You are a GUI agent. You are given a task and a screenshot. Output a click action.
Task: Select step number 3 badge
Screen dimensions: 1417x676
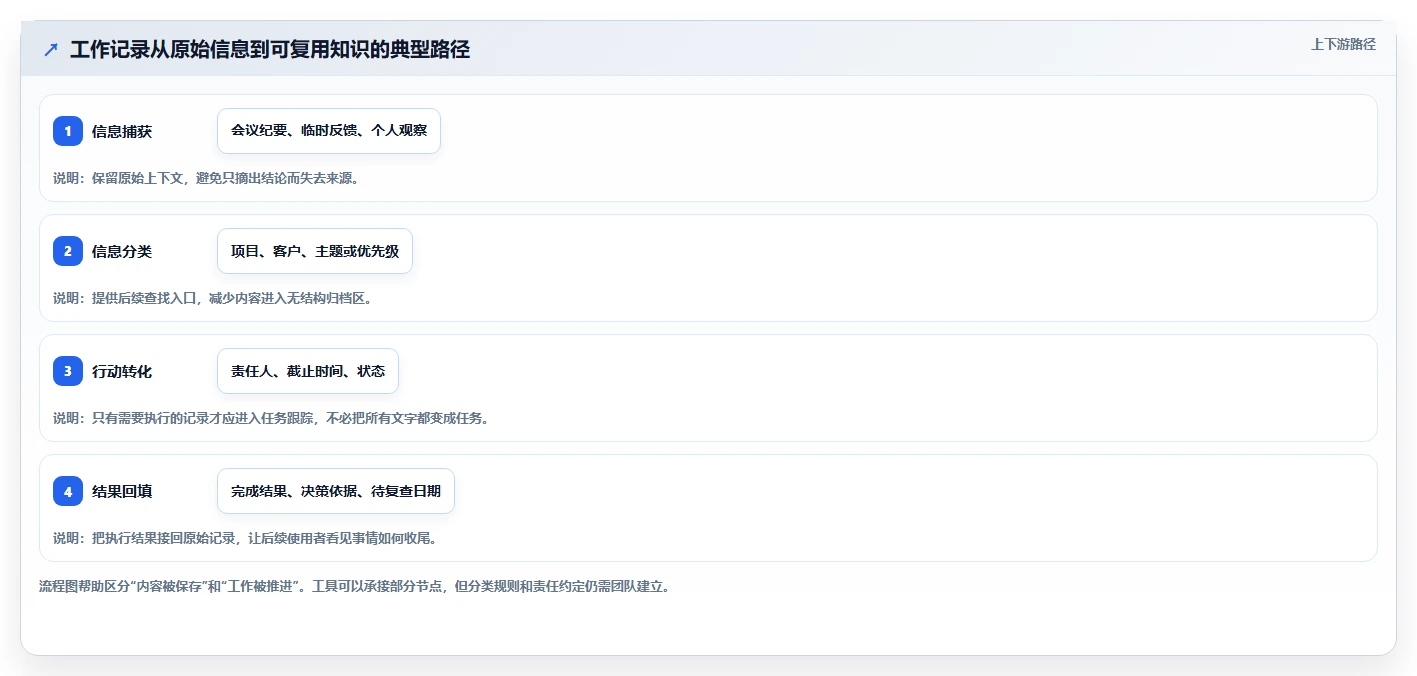point(68,371)
